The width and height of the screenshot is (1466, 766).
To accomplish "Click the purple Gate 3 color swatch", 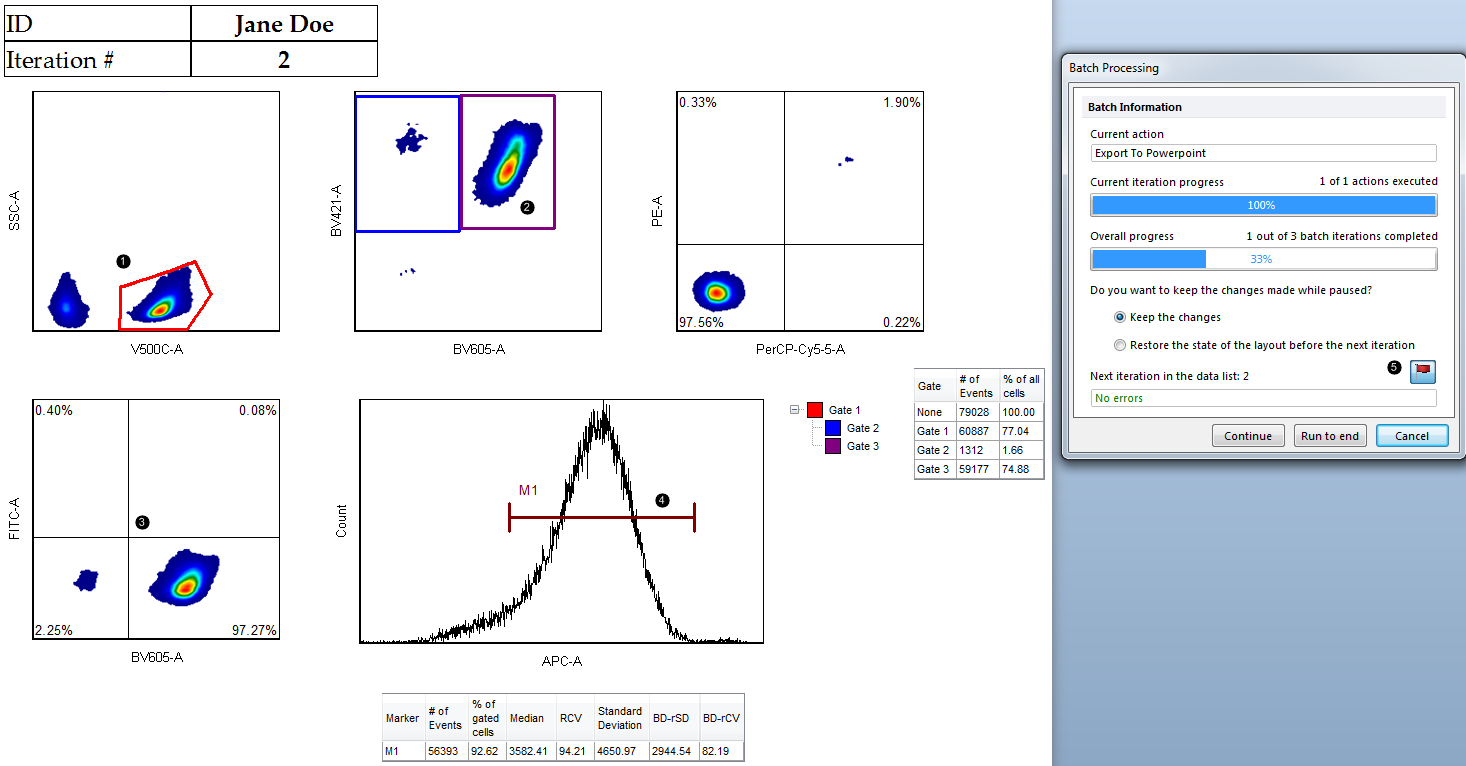I will click(x=833, y=446).
